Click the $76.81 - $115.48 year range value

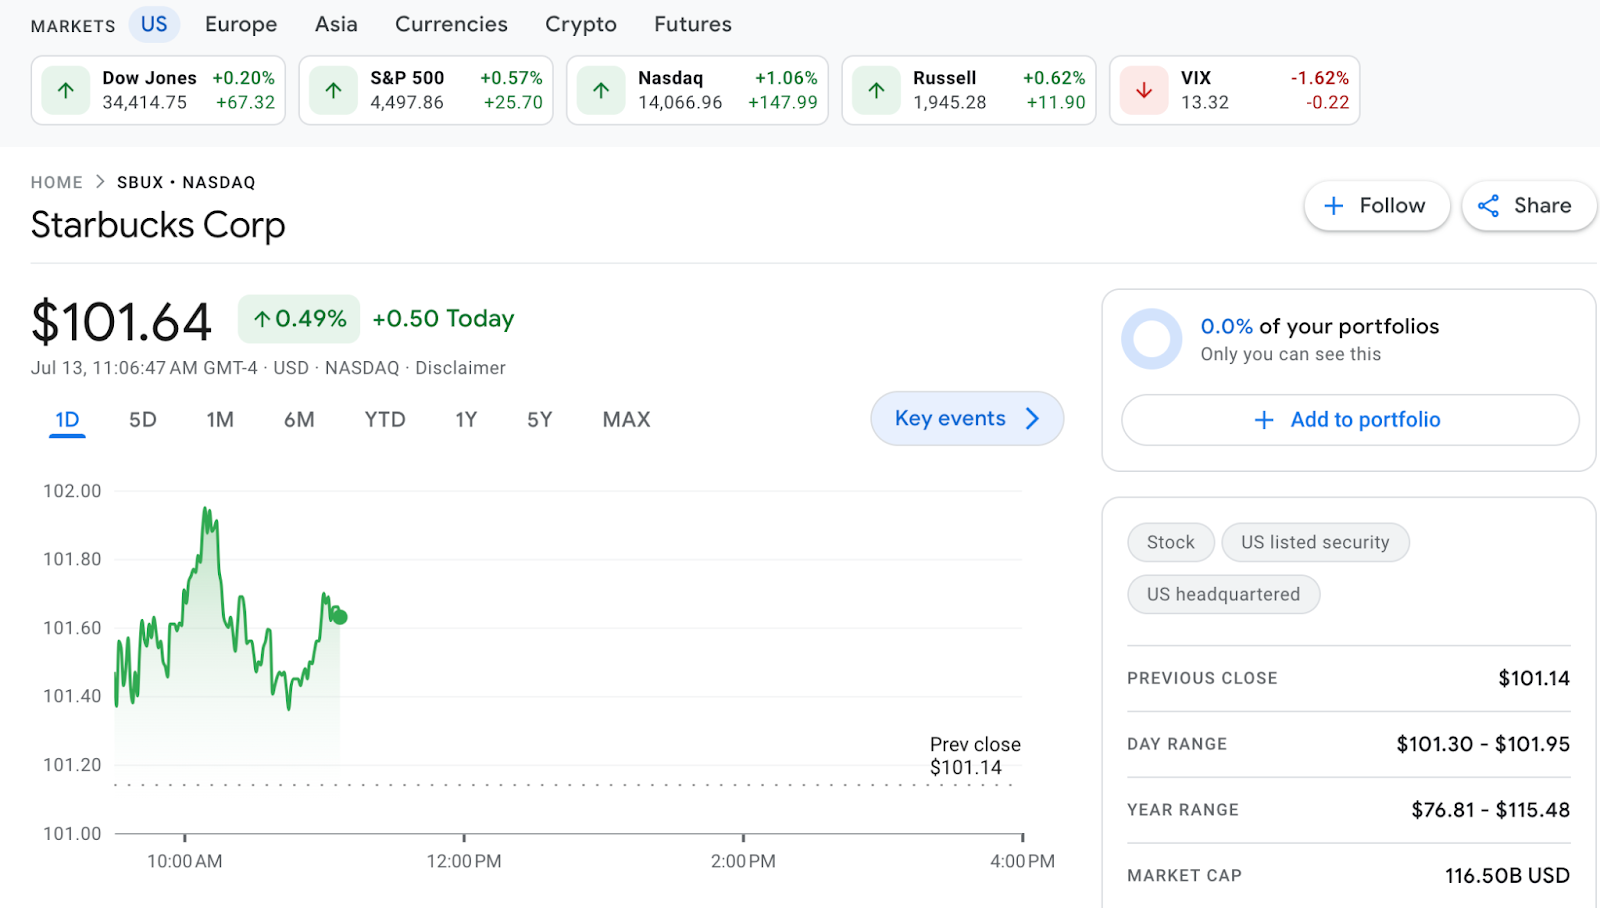[x=1490, y=810]
